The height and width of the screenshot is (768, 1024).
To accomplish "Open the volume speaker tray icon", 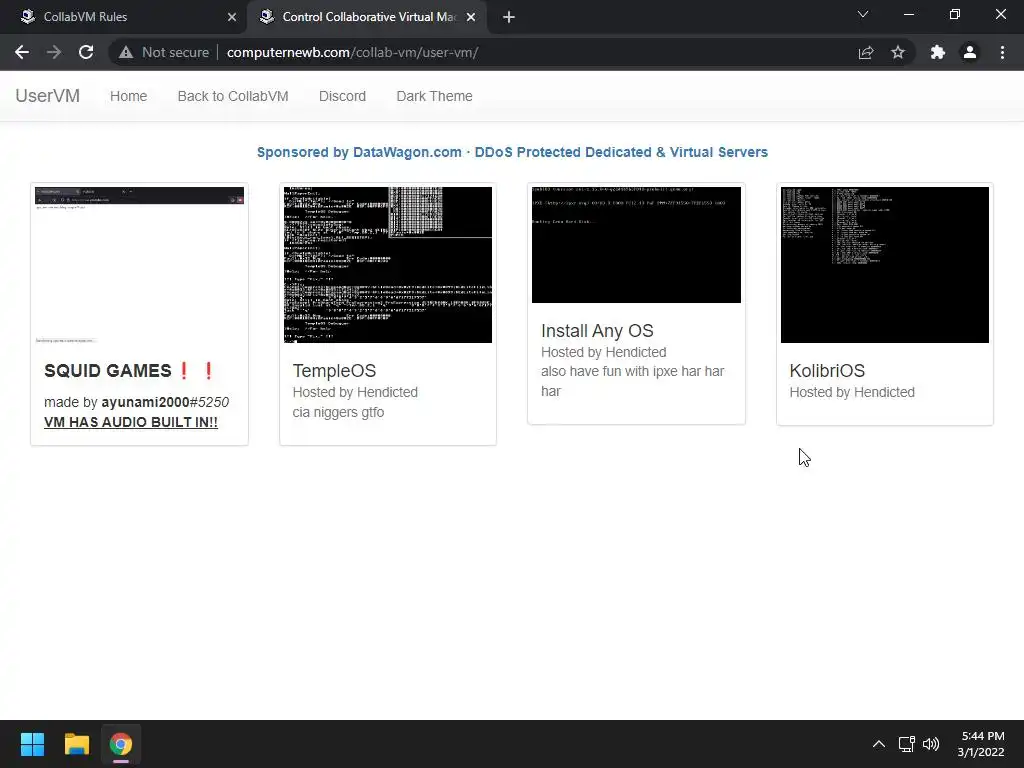I will point(931,744).
